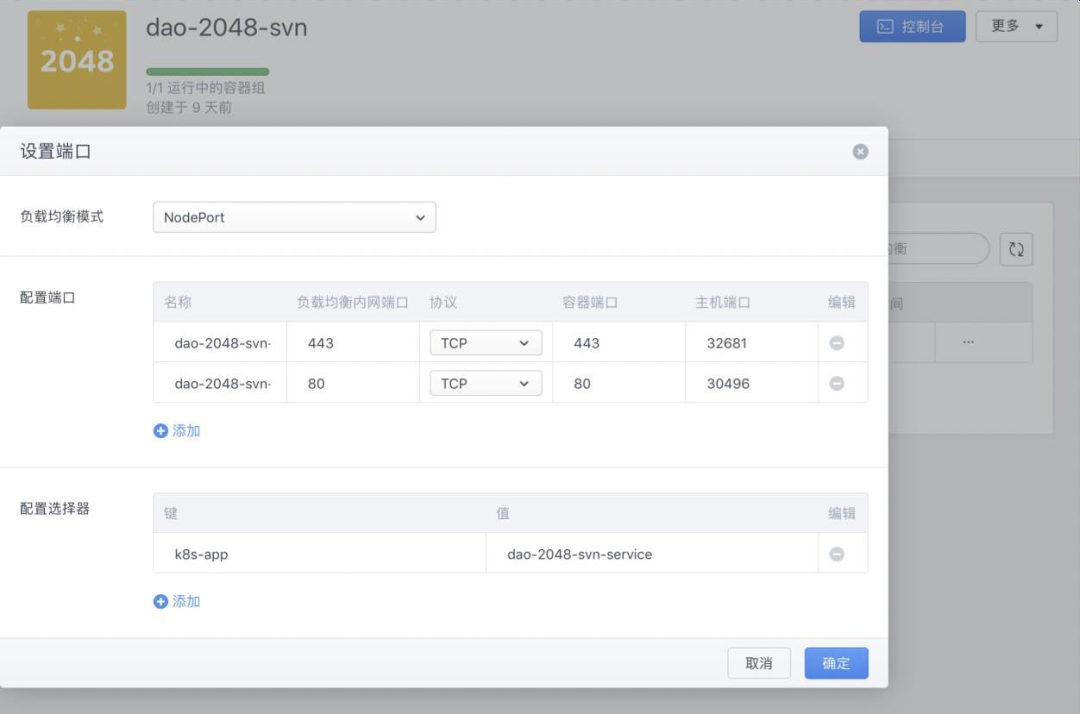Expand the 更多 menu
This screenshot has width=1080, height=714.
coord(1016,27)
